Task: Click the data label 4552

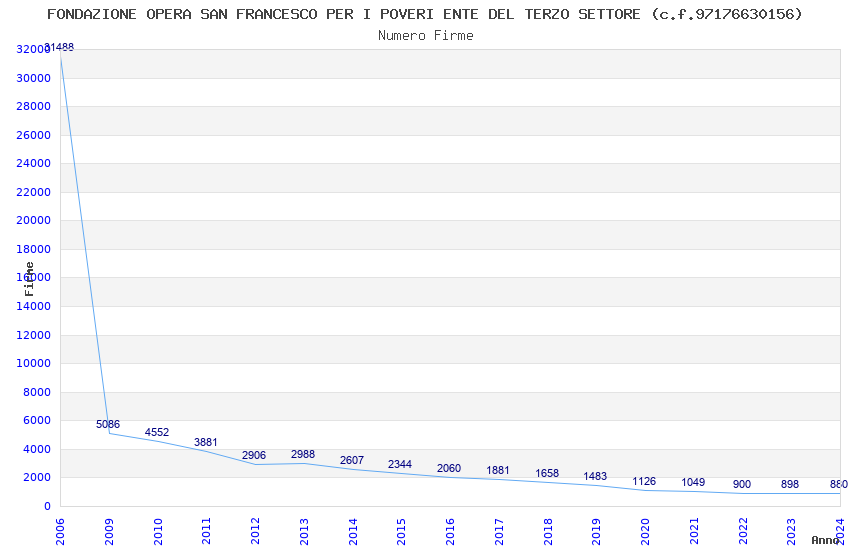Action: [x=157, y=432]
